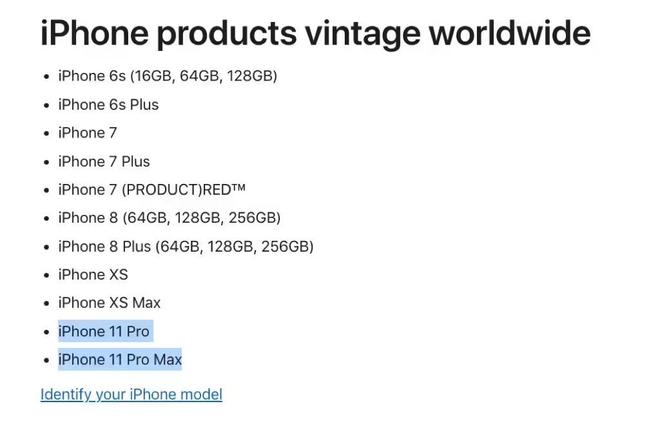Click the iPhone products vintage worldwide heading
The height and width of the screenshot is (437, 660).
point(316,33)
